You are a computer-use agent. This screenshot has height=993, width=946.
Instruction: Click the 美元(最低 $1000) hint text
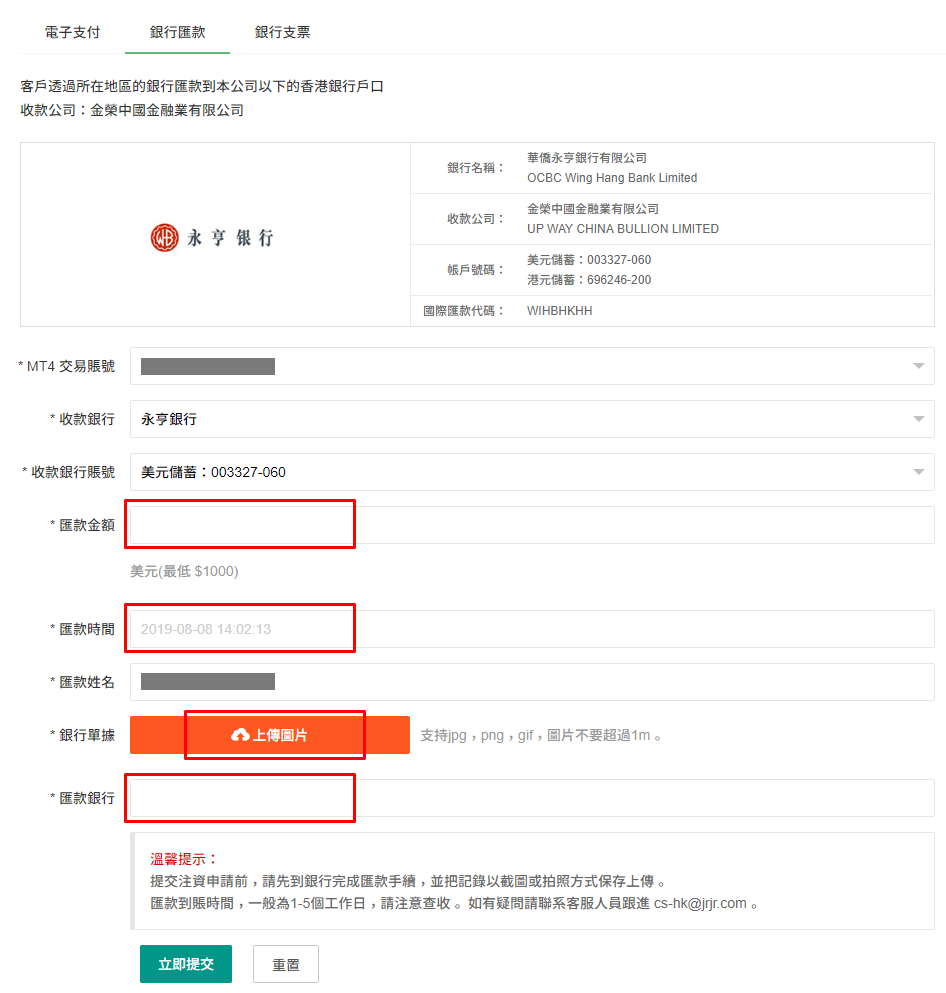(184, 571)
